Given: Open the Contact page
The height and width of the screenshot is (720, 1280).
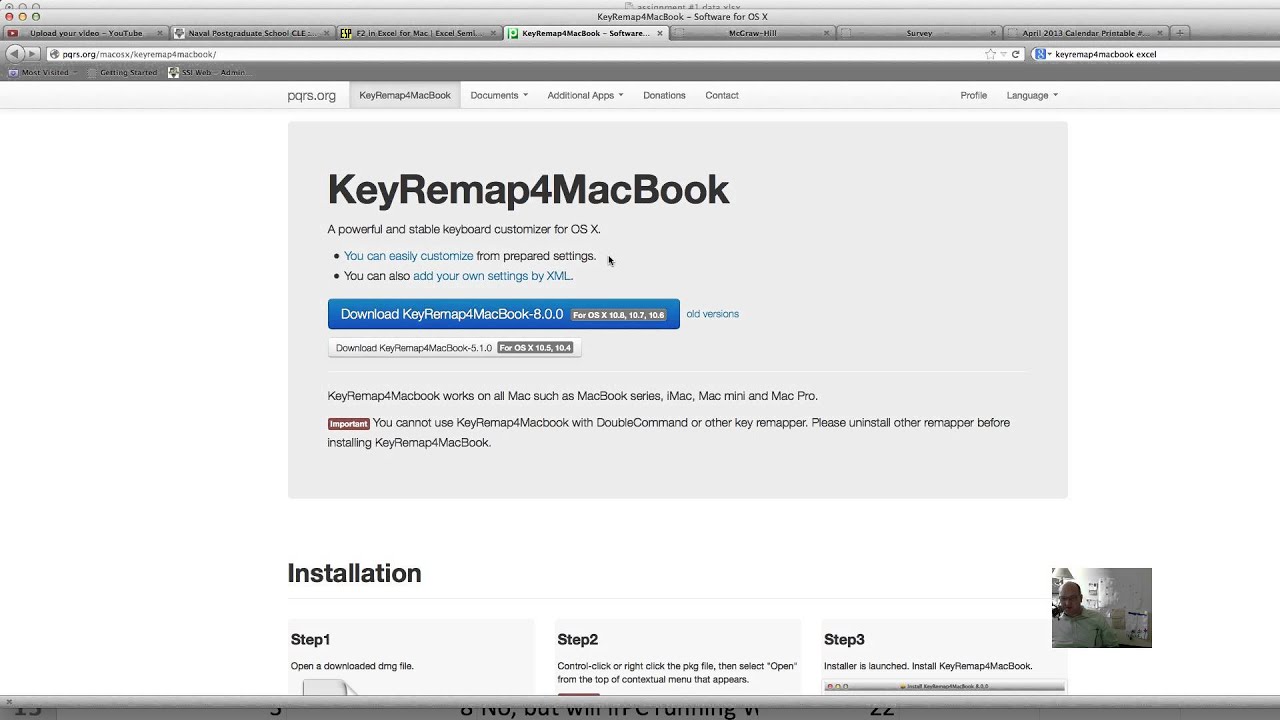Looking at the screenshot, I should pos(722,95).
